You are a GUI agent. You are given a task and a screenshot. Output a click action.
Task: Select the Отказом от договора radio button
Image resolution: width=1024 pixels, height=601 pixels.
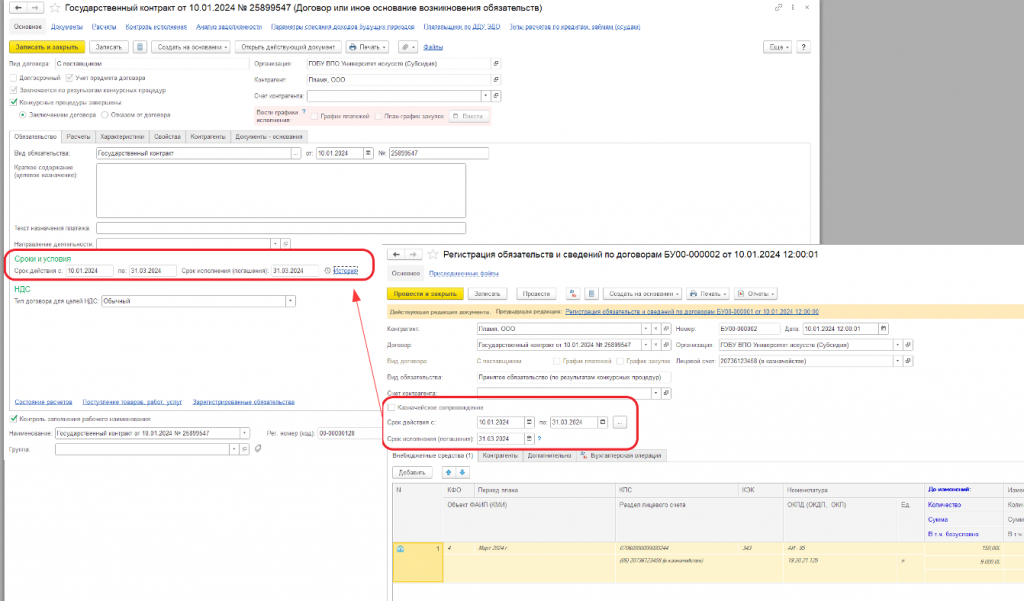point(104,115)
